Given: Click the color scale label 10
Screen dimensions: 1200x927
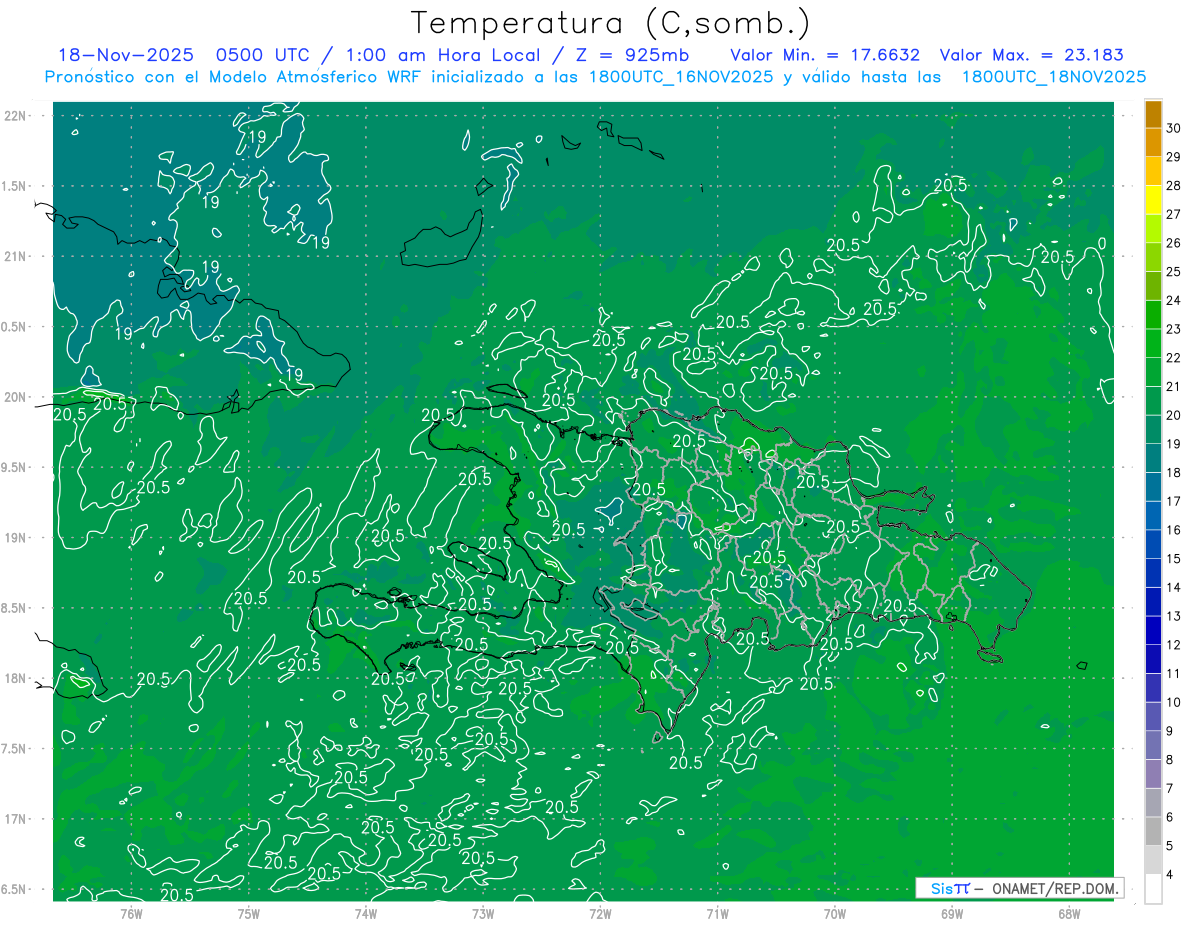Looking at the screenshot, I should coord(1174,703).
